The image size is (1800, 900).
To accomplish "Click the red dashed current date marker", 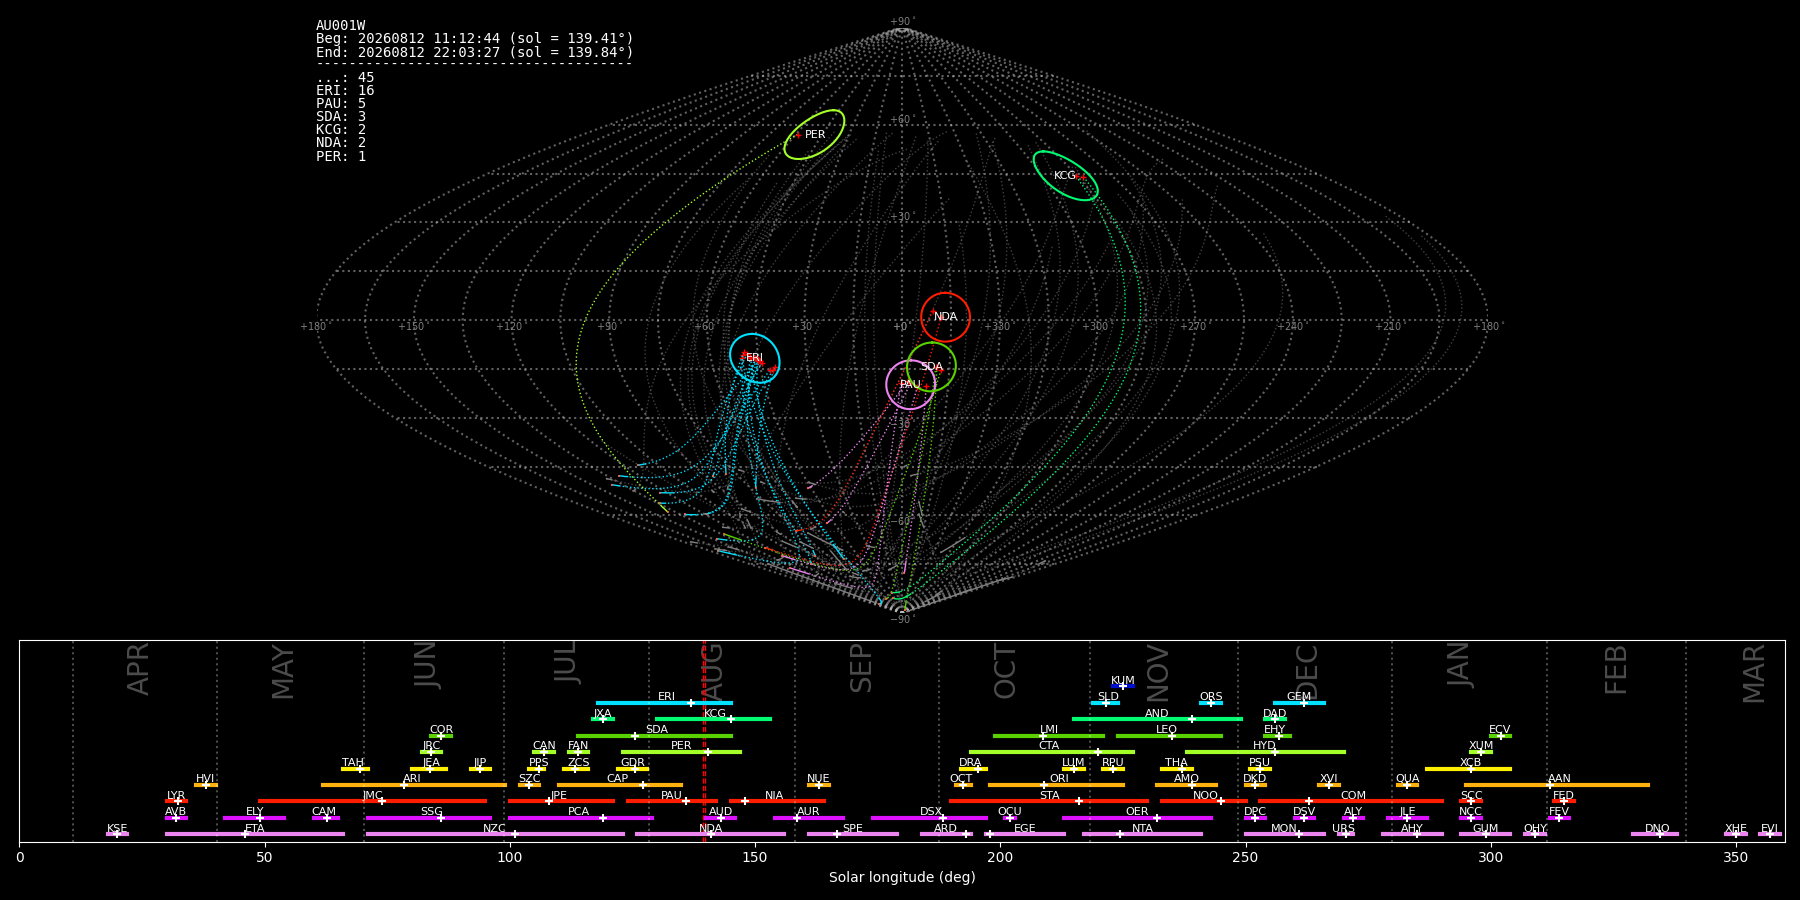I will coord(704,741).
